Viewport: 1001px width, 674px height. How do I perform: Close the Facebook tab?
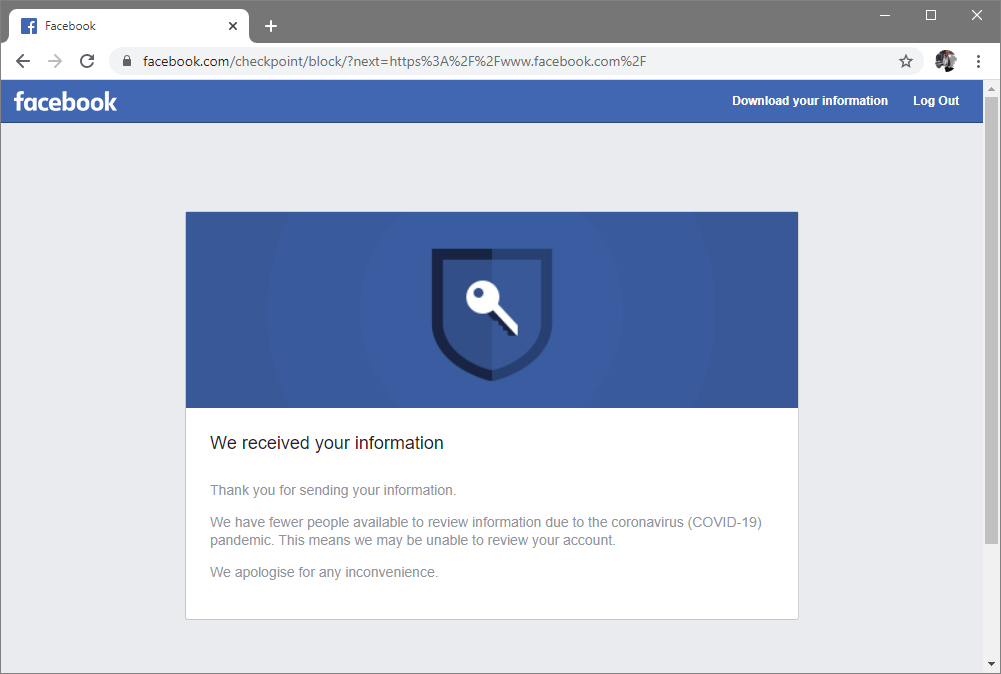(x=233, y=26)
